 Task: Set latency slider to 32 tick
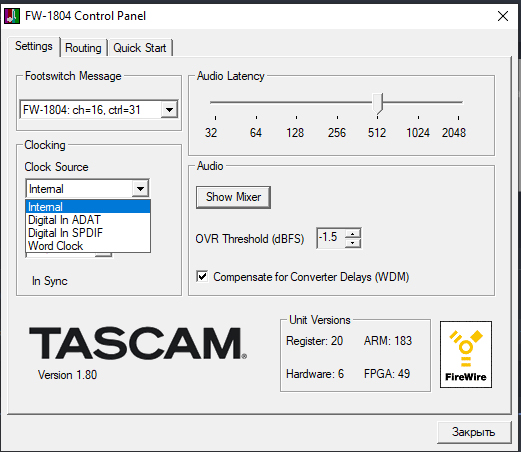coord(215,118)
